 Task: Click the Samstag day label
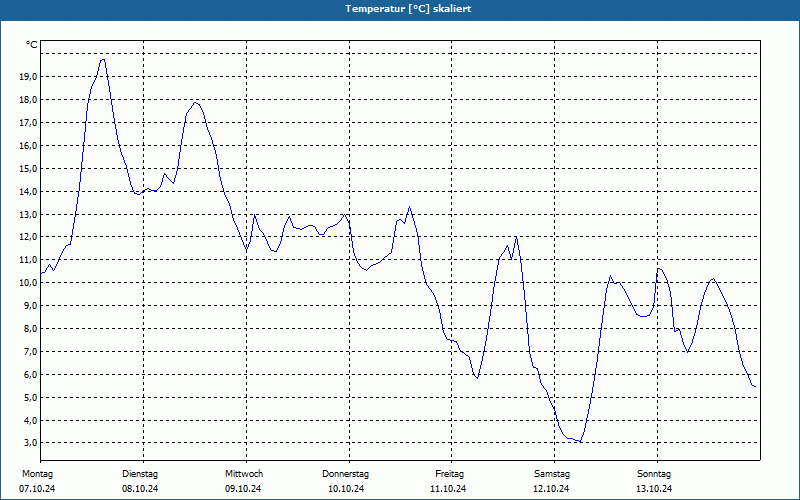point(552,474)
